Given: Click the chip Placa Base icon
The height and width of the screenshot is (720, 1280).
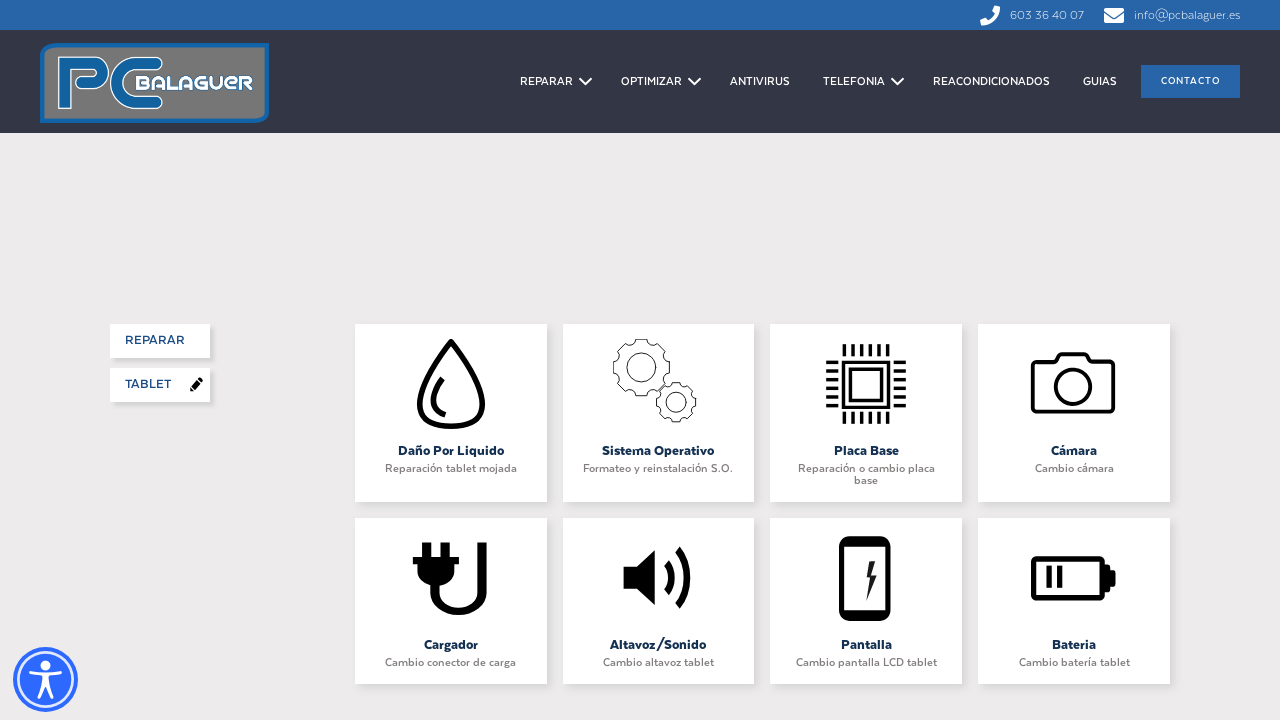Looking at the screenshot, I should (x=866, y=384).
